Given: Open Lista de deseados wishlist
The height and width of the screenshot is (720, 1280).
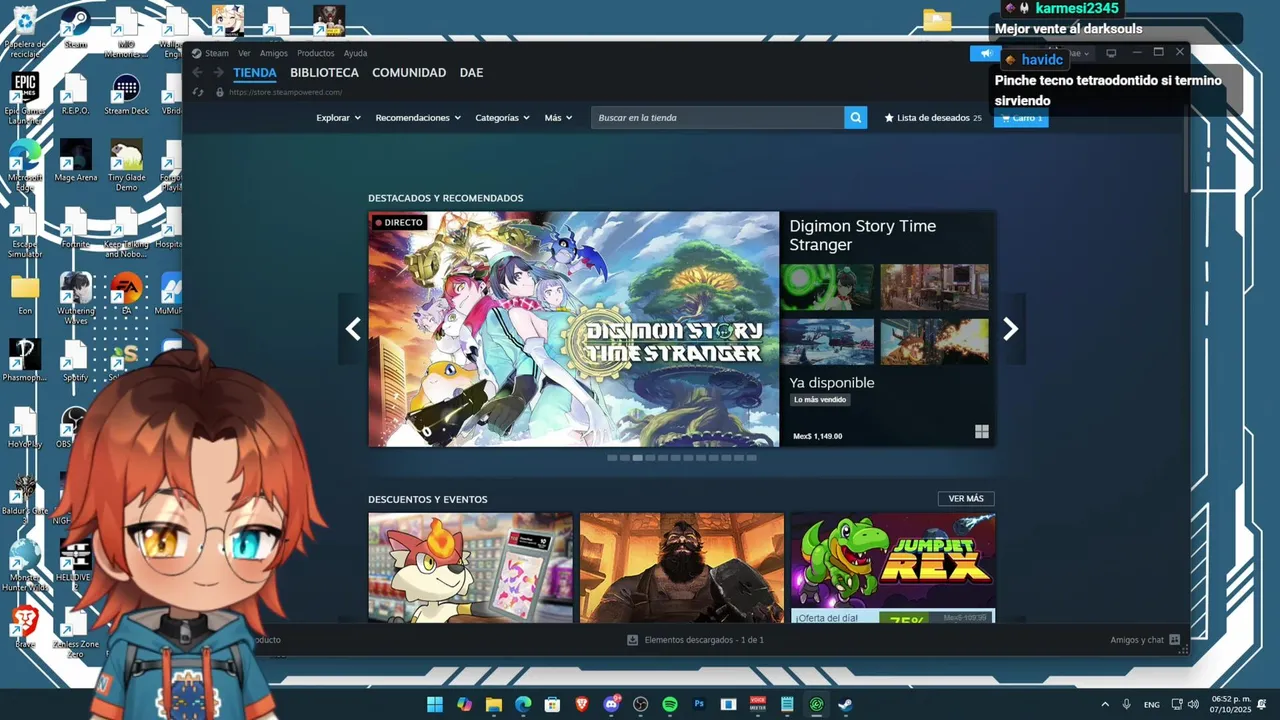Looking at the screenshot, I should (933, 118).
